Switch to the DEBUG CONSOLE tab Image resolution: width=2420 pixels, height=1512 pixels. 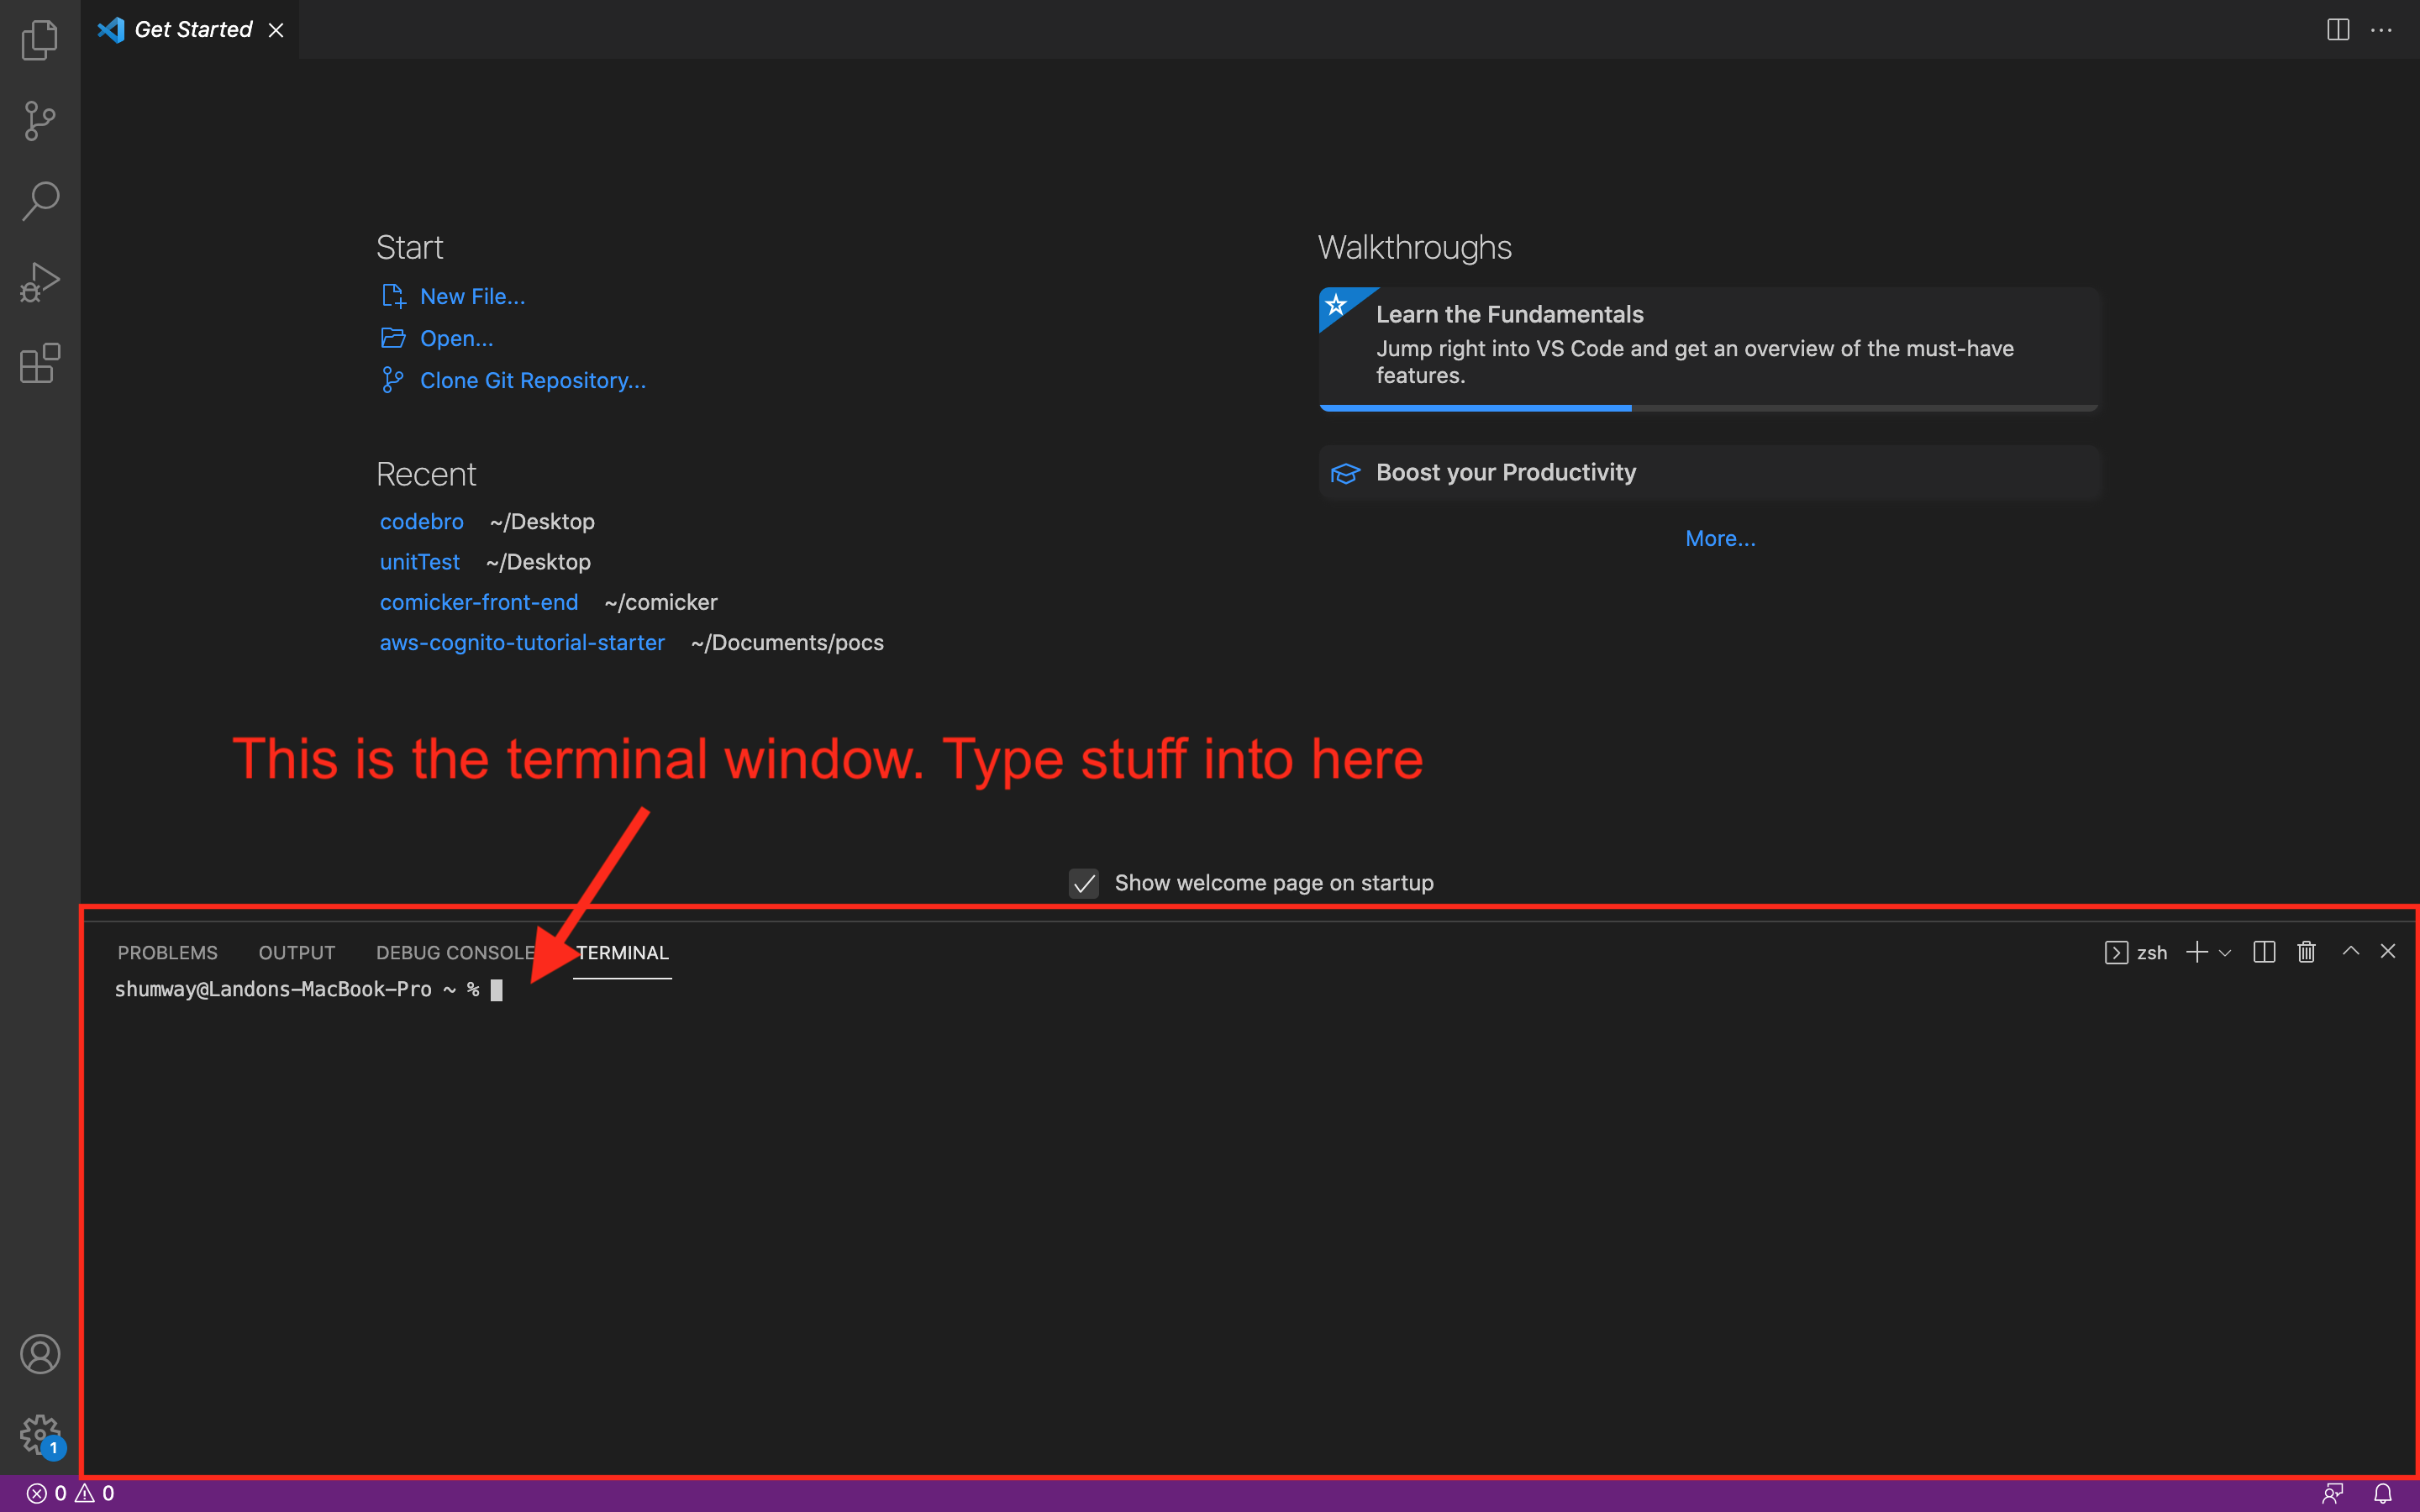coord(455,953)
